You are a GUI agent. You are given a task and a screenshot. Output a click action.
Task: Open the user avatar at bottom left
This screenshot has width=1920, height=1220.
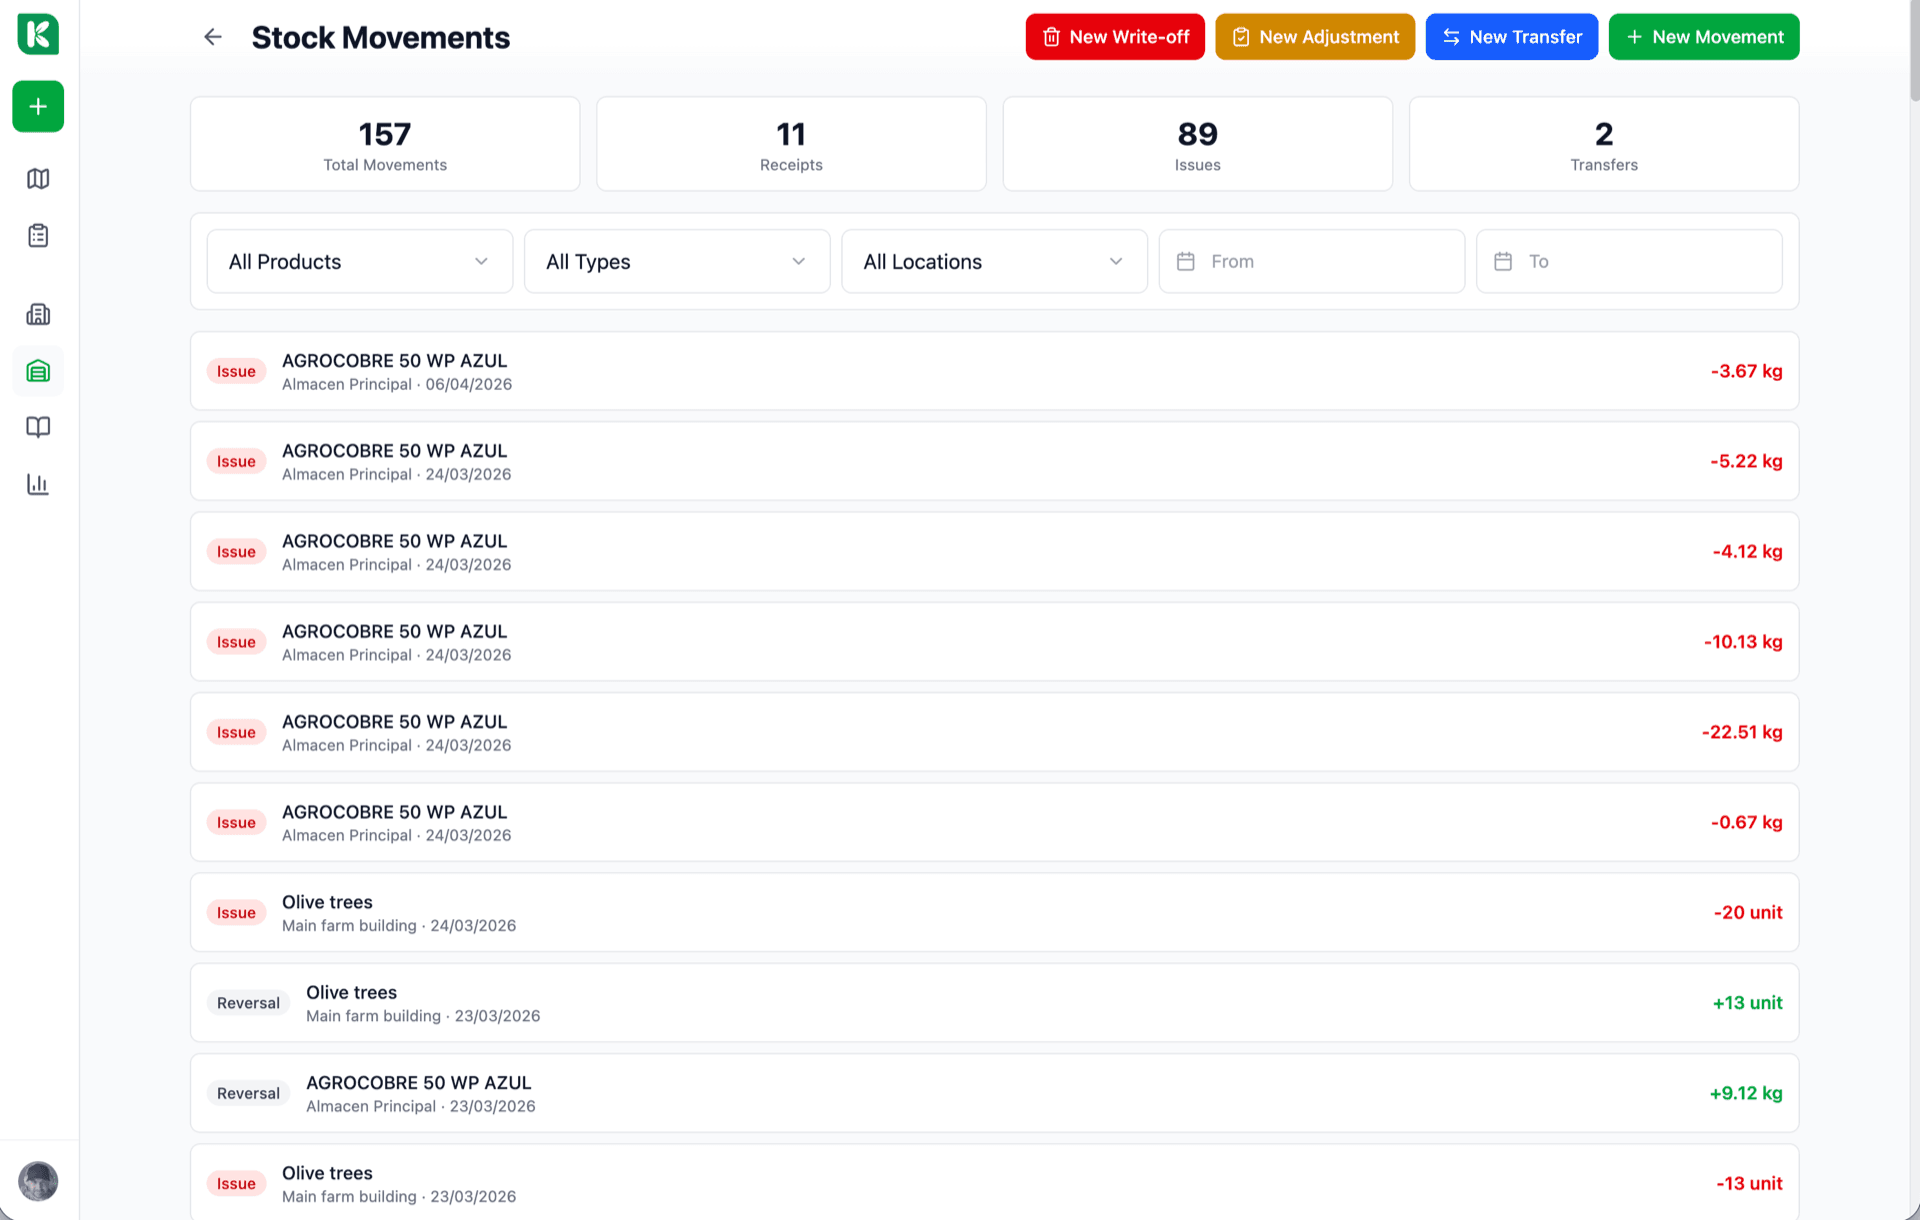(38, 1181)
